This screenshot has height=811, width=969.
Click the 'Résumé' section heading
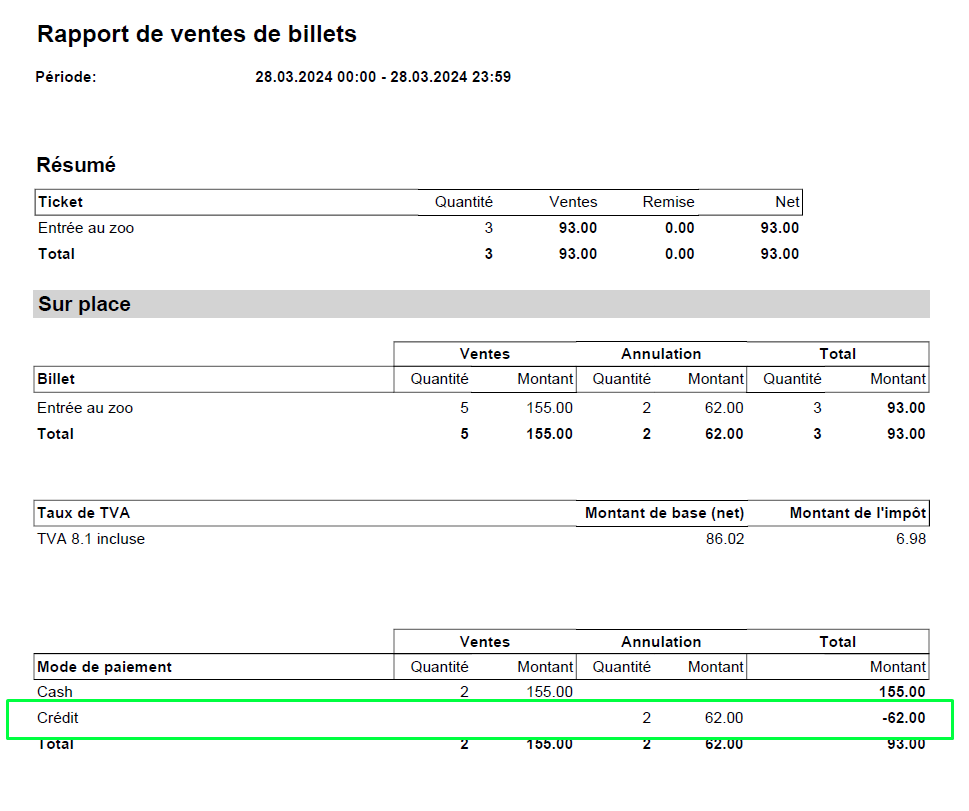coord(76,165)
